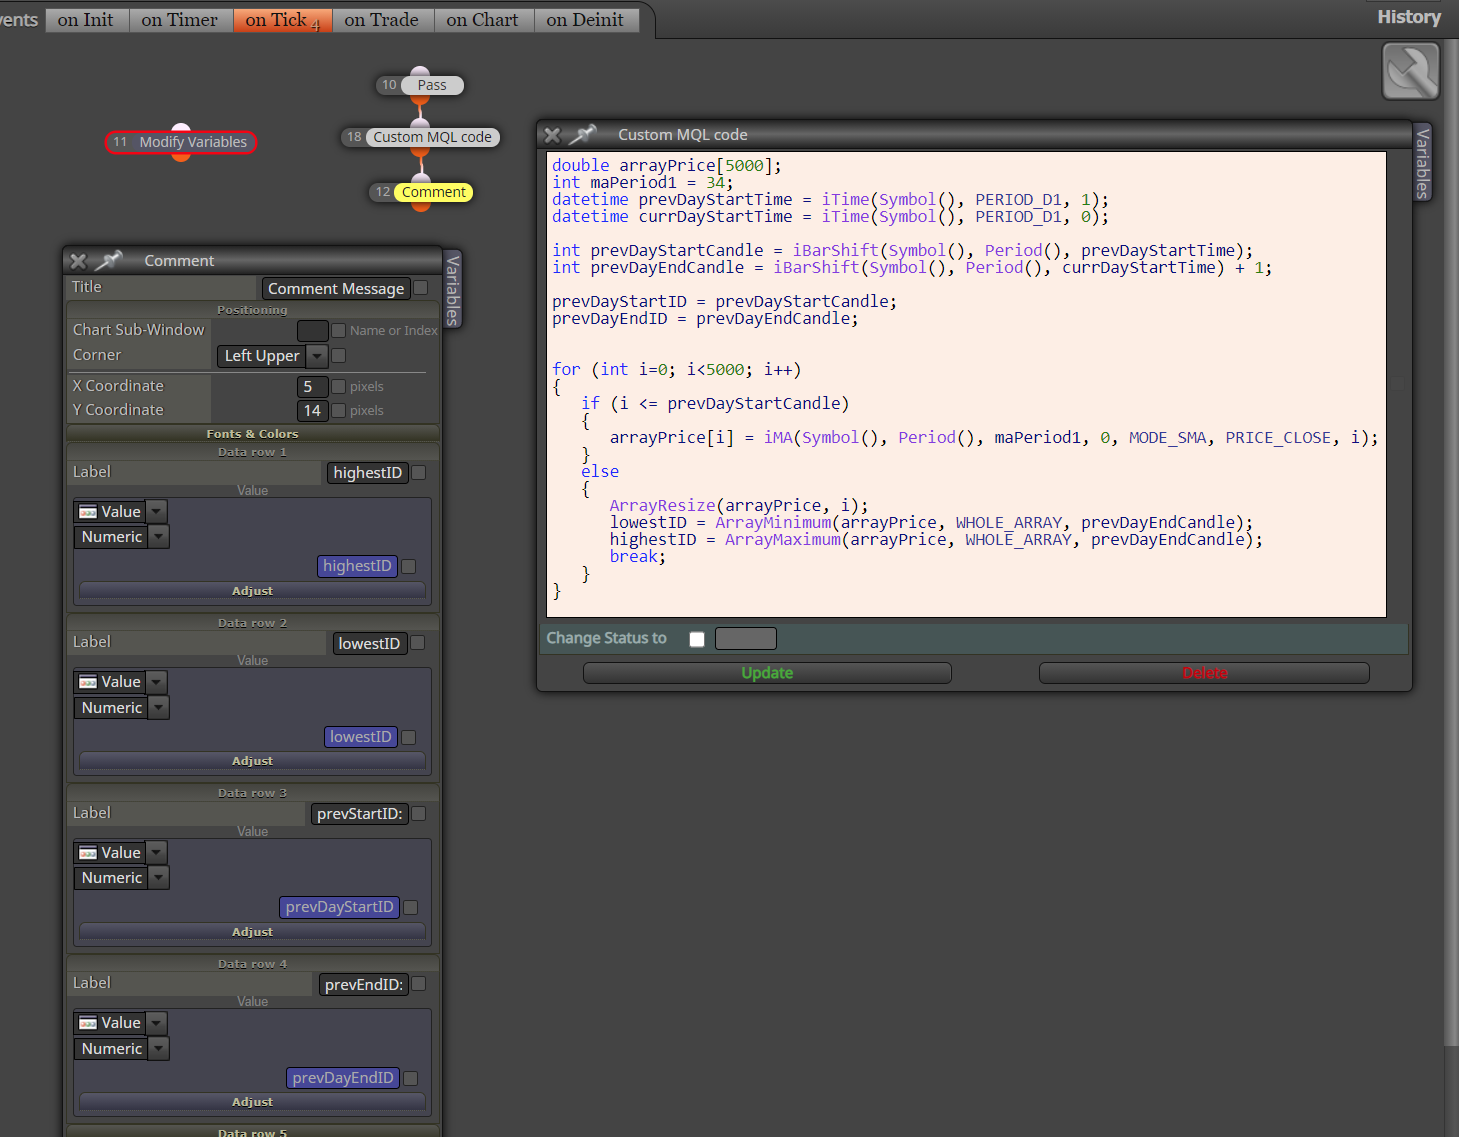This screenshot has height=1137, width=1459.
Task: Pin the Custom MQL code panel
Action: pos(583,134)
